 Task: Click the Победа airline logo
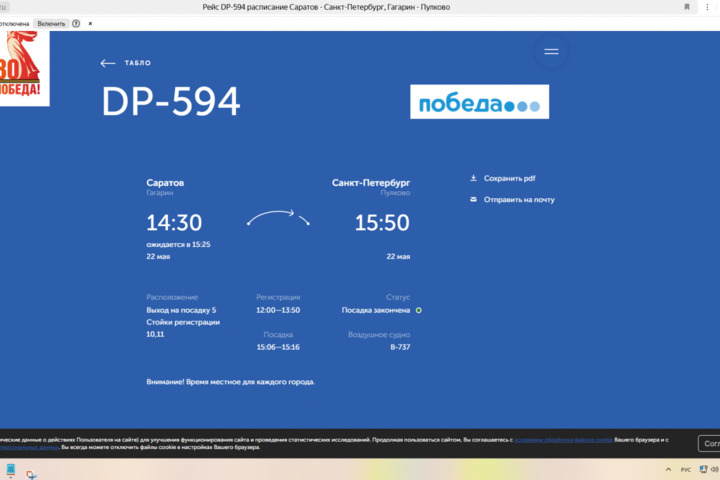pyautogui.click(x=479, y=102)
